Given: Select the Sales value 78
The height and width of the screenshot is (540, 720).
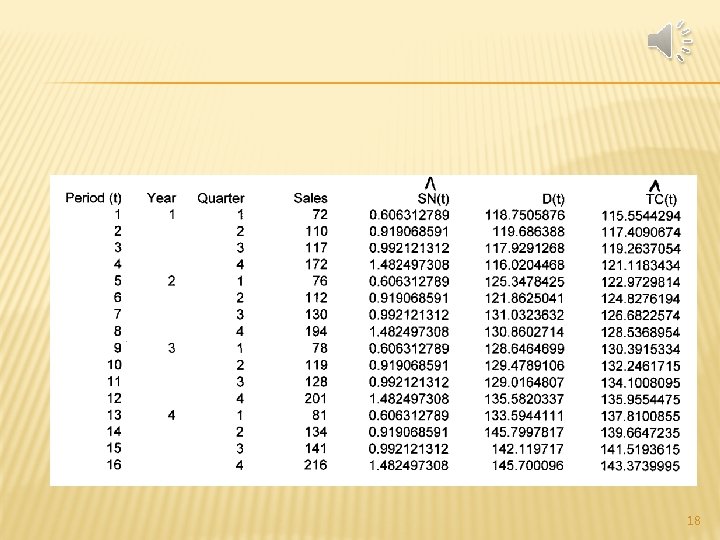Looking at the screenshot, I should (x=320, y=348).
